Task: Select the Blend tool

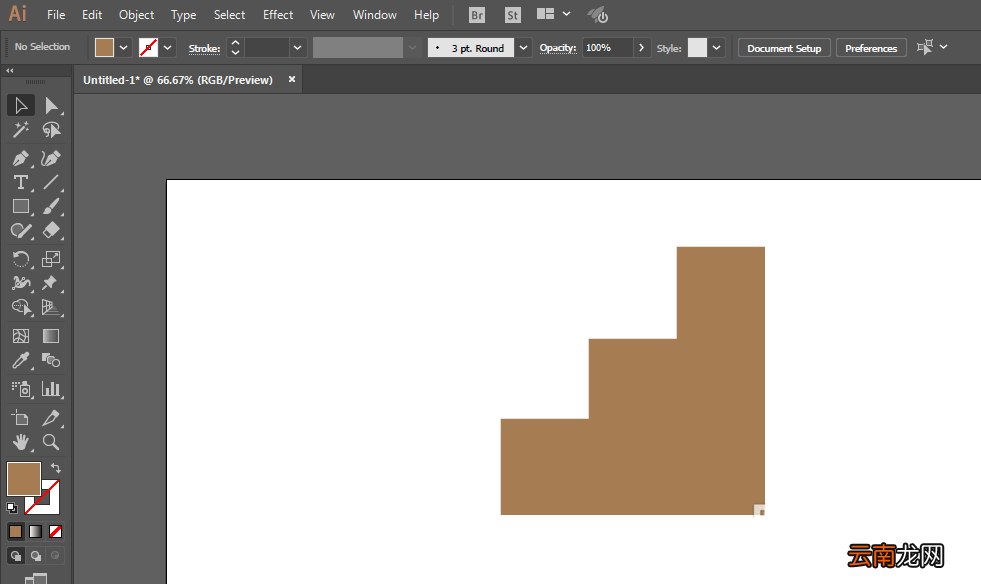Action: pyautogui.click(x=51, y=361)
